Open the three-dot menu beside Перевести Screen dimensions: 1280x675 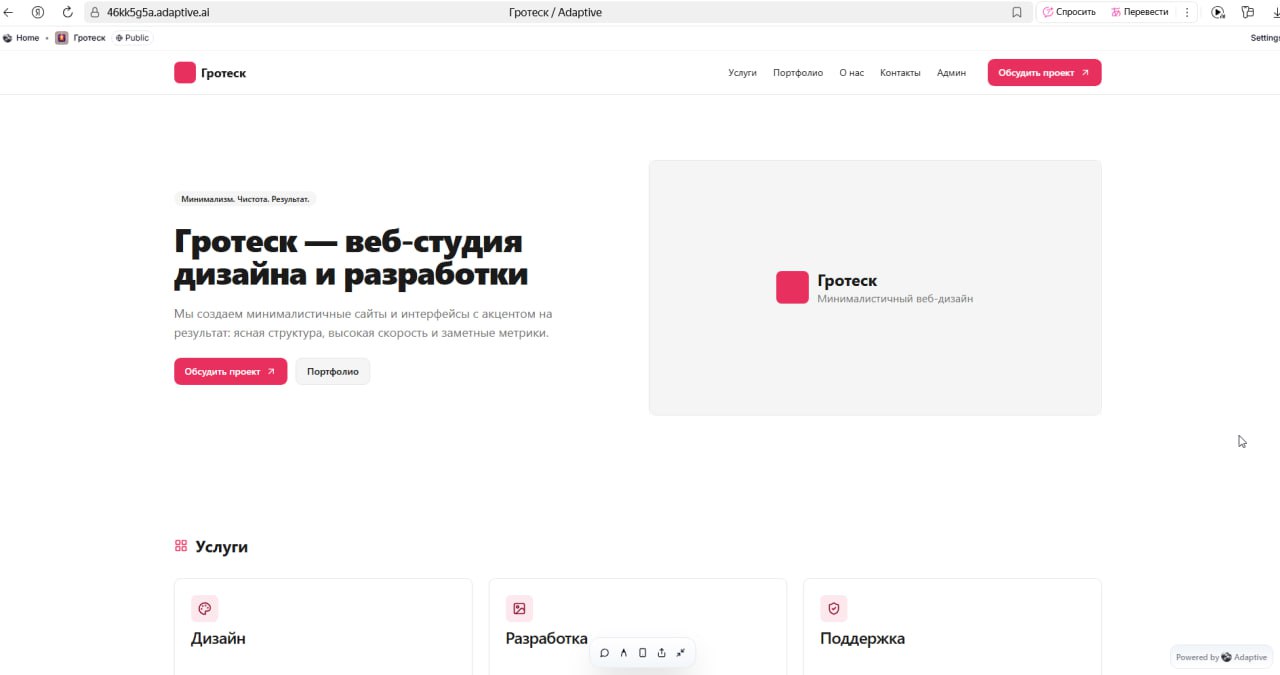pos(1187,12)
